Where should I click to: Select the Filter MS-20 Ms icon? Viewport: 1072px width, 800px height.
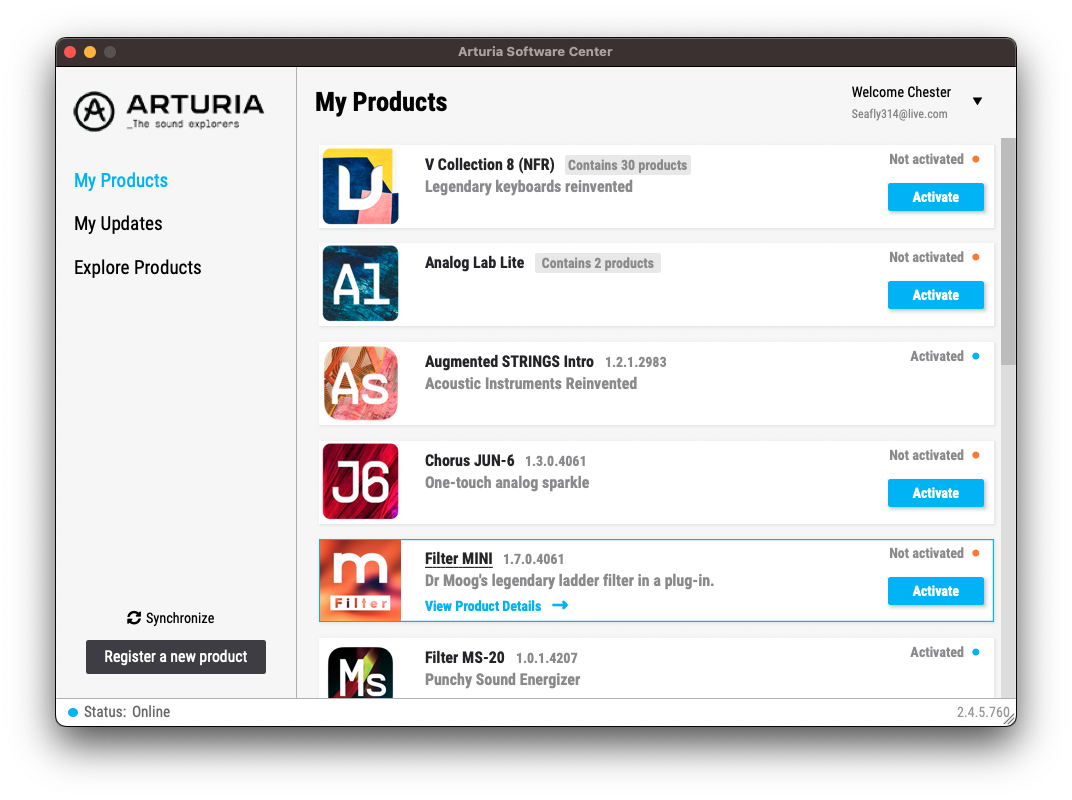pos(360,672)
